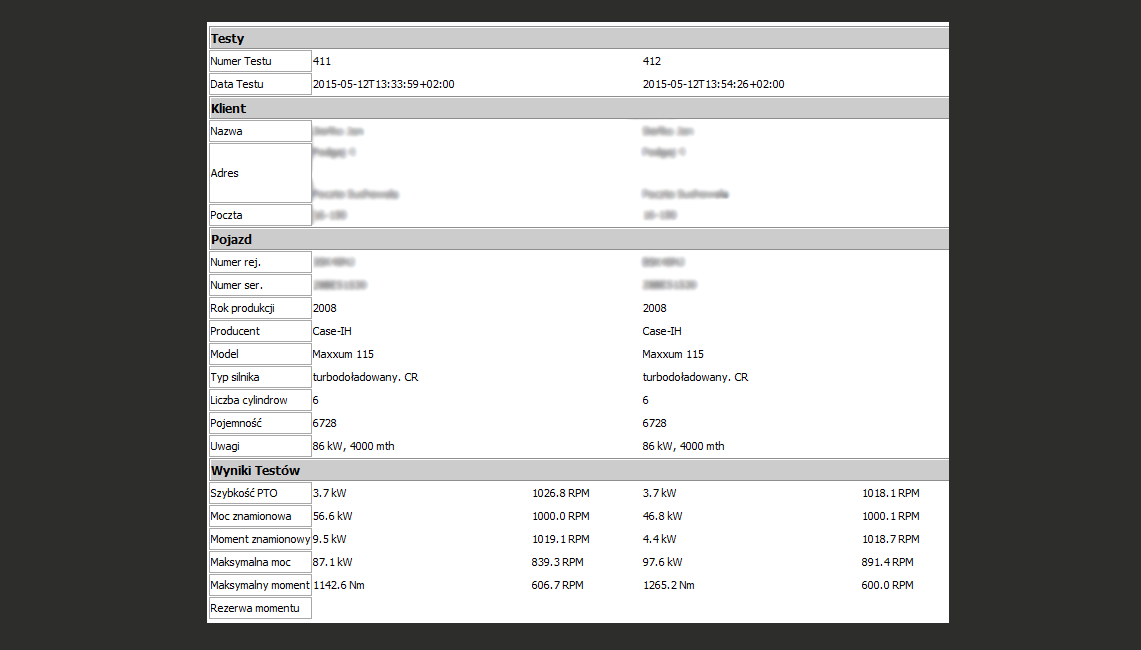This screenshot has width=1141, height=650.
Task: Click Maxxum 115 in test 412 column
Action: [x=673, y=354]
